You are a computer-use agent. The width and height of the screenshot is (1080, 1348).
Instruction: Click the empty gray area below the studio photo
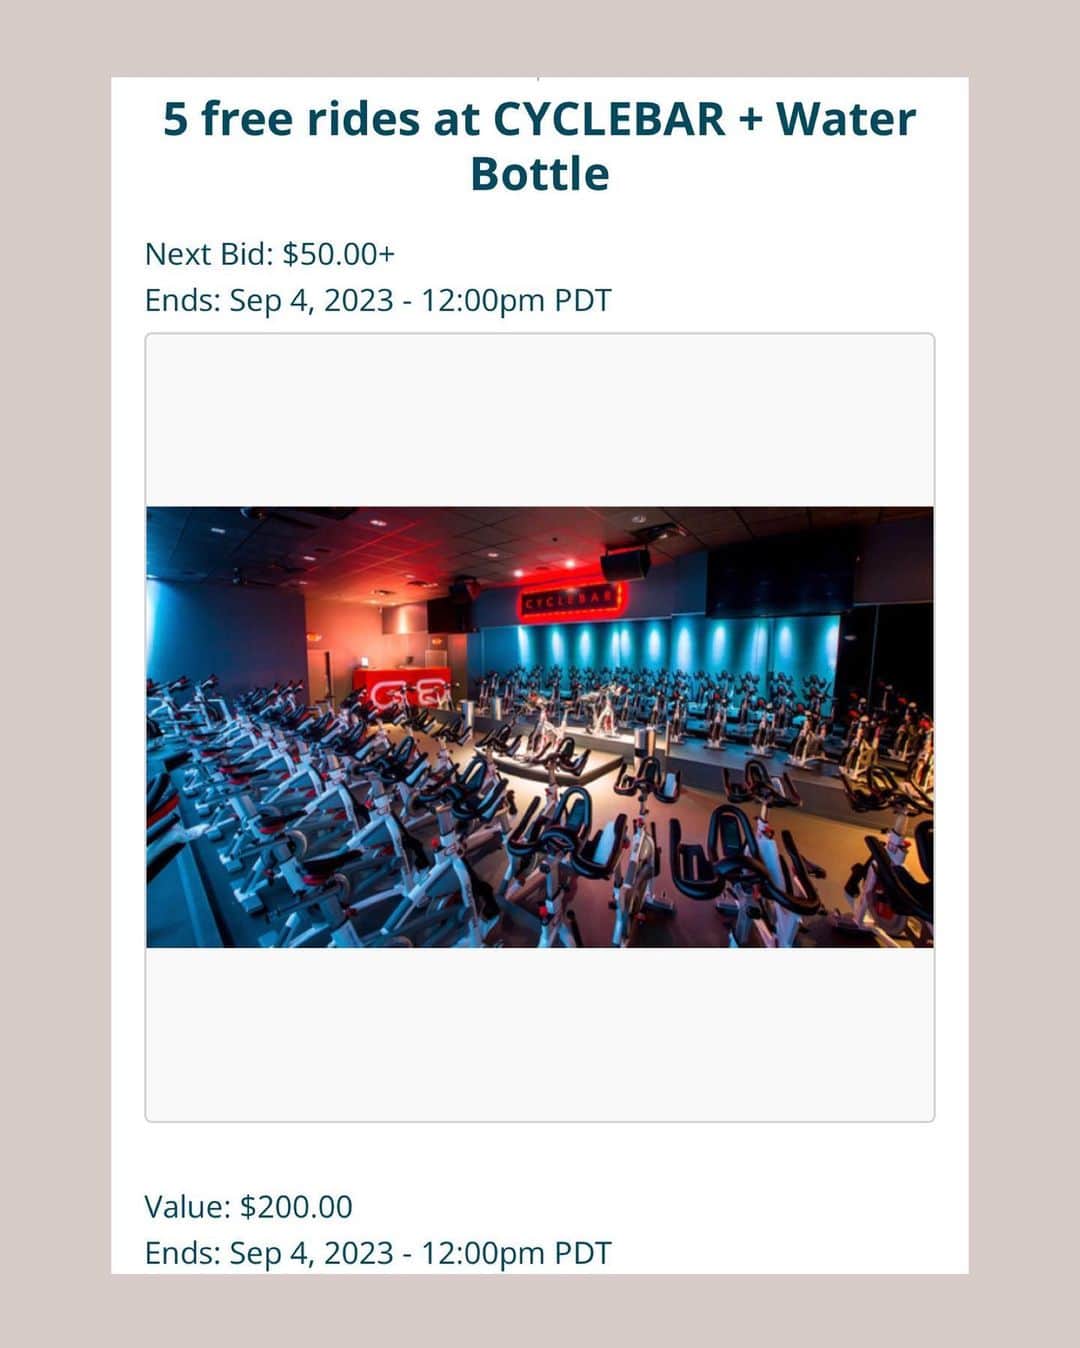coord(540,1033)
